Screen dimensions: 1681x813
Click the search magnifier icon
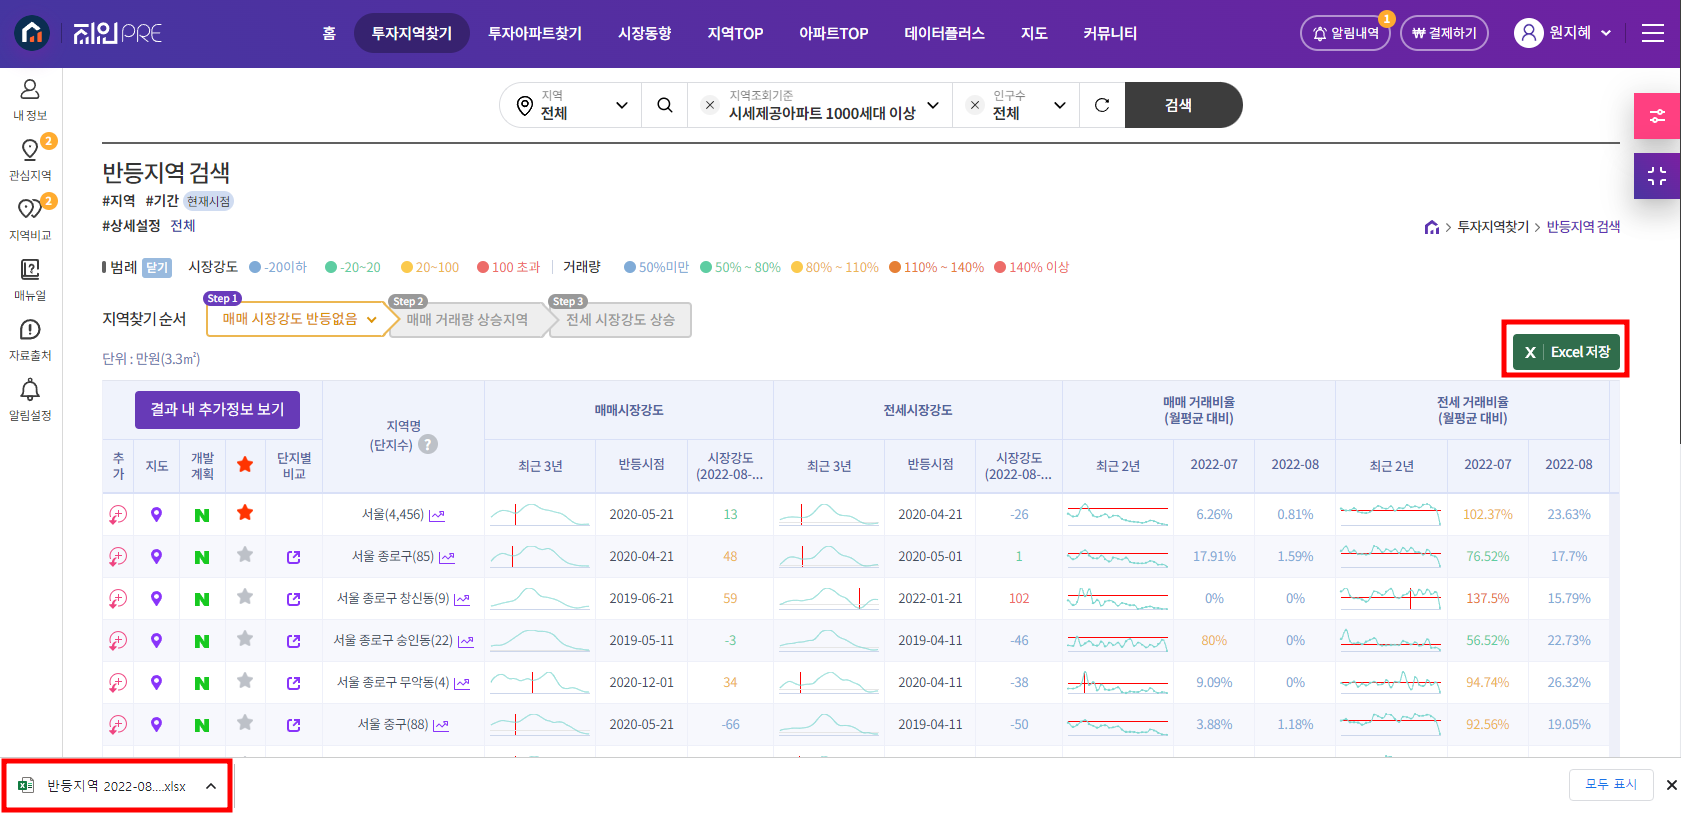click(664, 105)
